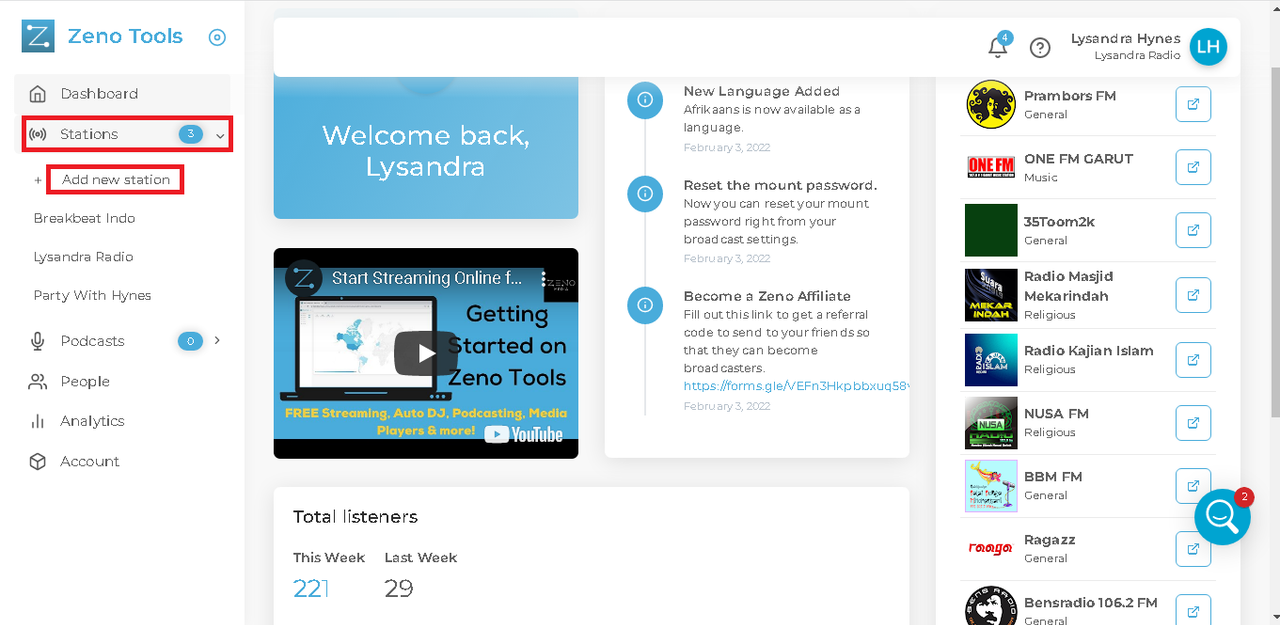The height and width of the screenshot is (625, 1280).
Task: Click Add new station link
Action: coord(116,180)
